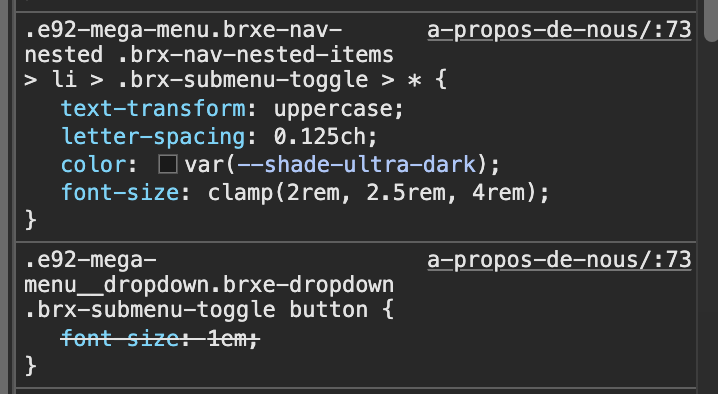This screenshot has height=394, width=718.
Task: Grab the vertical scrollbar thumb
Action: (x=710, y=21)
